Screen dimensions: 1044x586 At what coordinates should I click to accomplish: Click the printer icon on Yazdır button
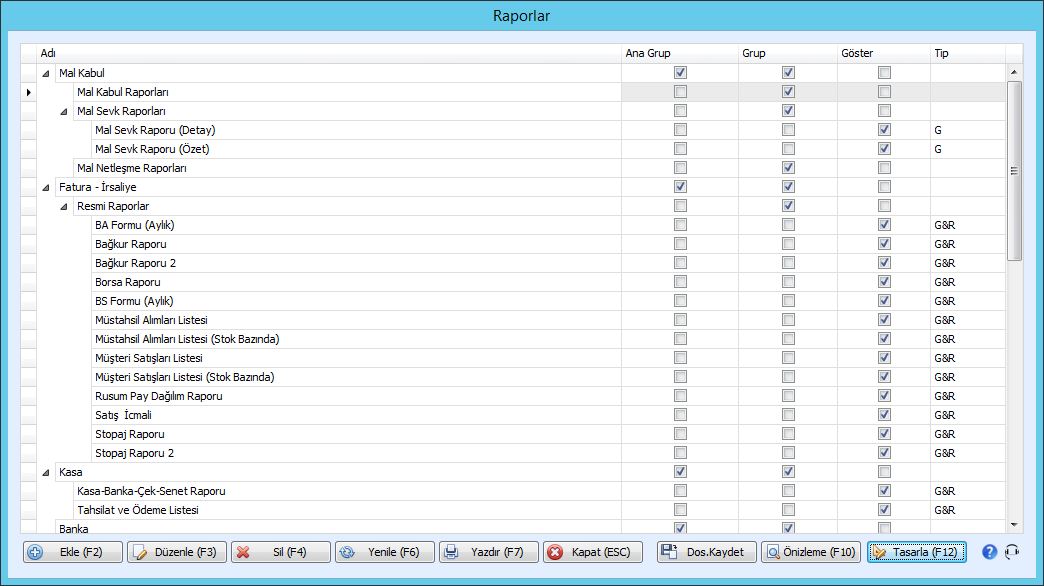(x=451, y=552)
